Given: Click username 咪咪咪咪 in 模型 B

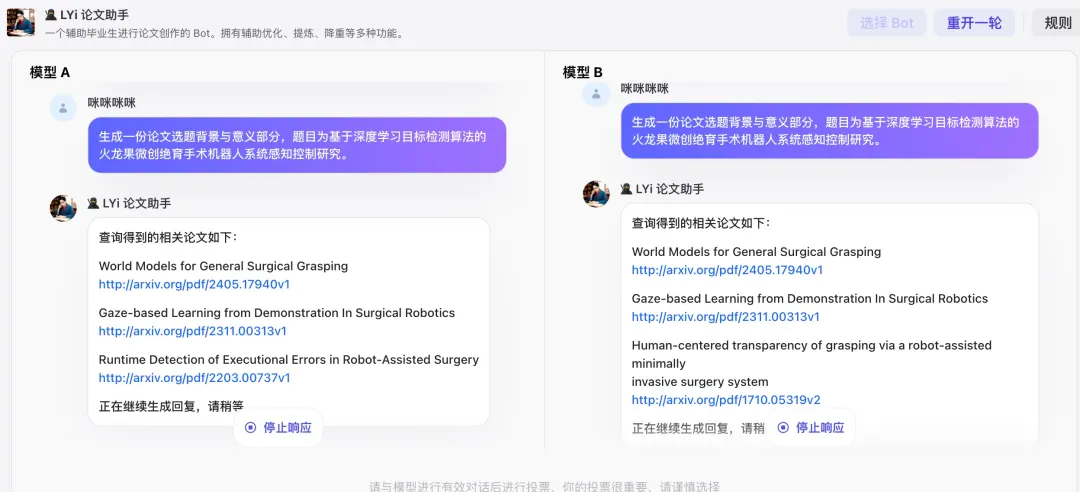Looking at the screenshot, I should (x=645, y=88).
